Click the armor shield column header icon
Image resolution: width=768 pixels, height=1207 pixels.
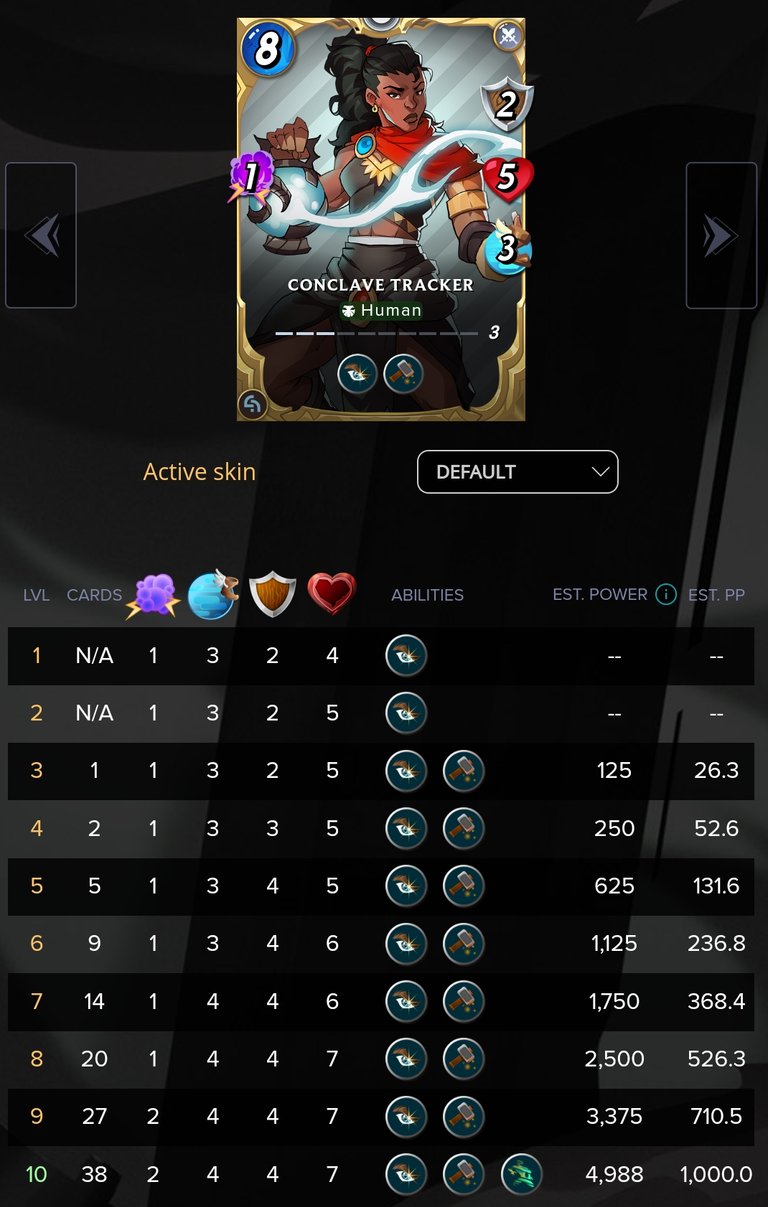[x=272, y=594]
